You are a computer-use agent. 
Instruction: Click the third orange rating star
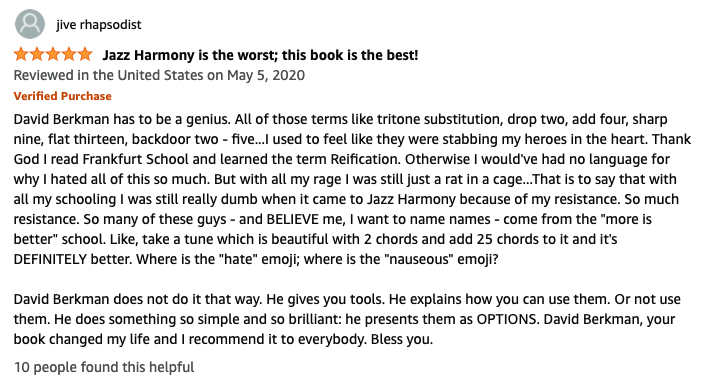tap(53, 55)
